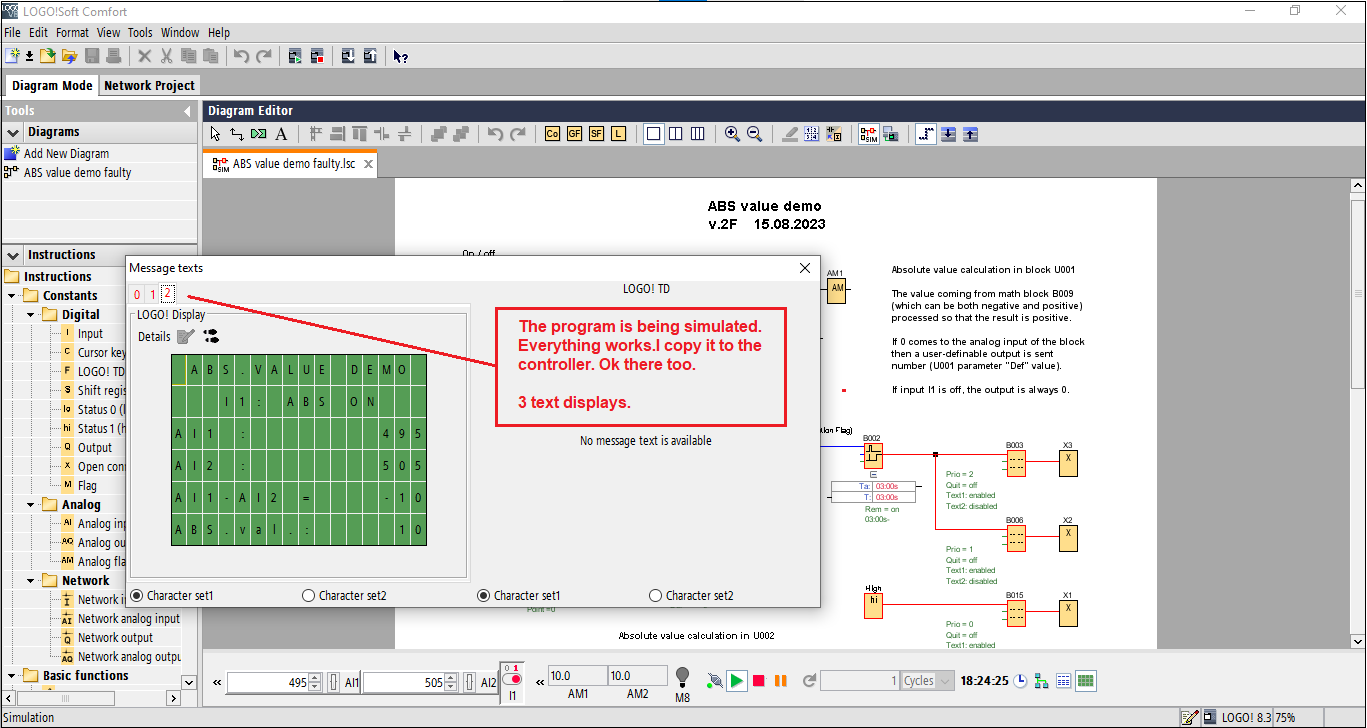Click Add New Diagram
This screenshot has height=728, width=1367.
(66, 154)
